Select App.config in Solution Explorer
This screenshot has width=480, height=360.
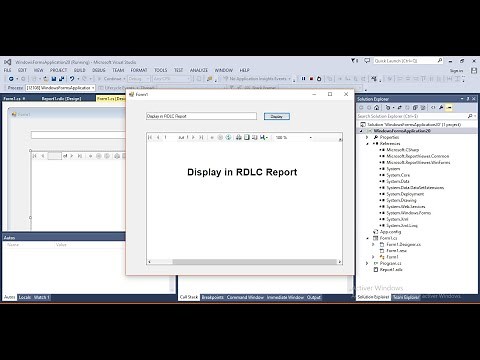tap(390, 232)
